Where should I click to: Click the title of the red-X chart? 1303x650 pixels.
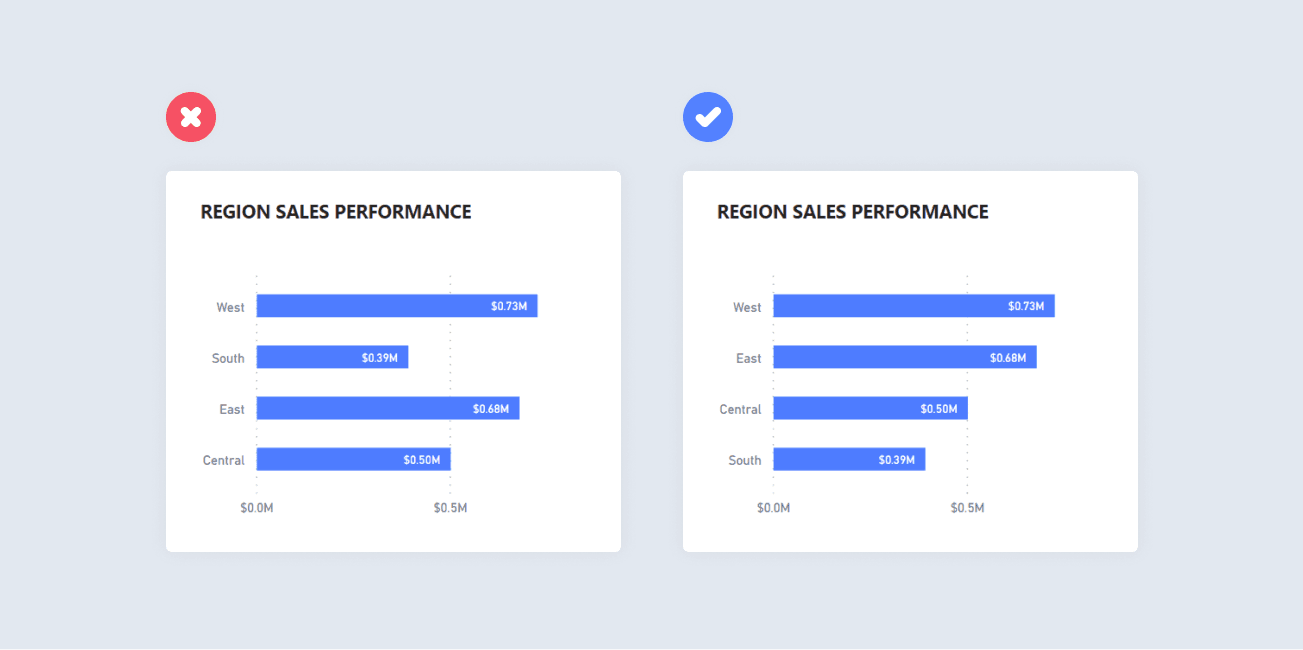pyautogui.click(x=335, y=212)
